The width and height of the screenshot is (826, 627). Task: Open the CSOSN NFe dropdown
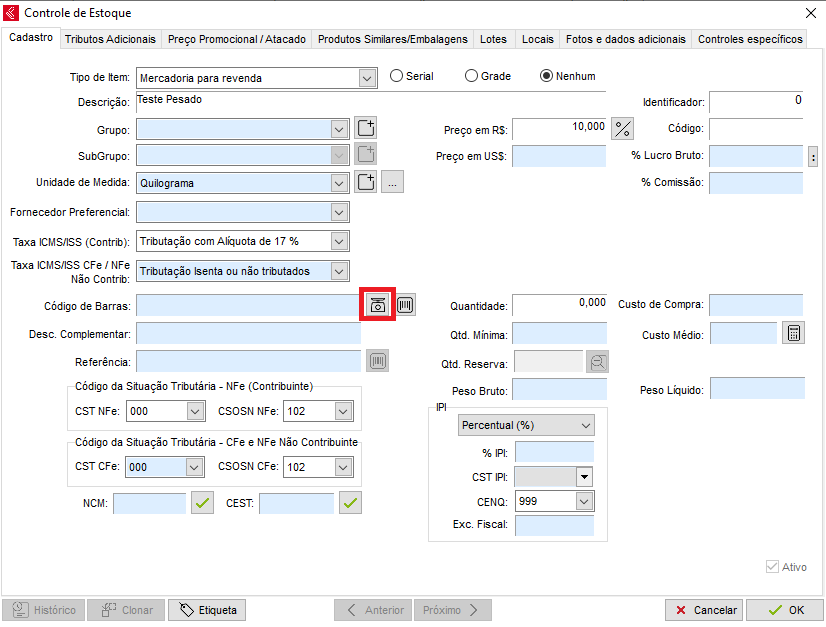point(343,411)
